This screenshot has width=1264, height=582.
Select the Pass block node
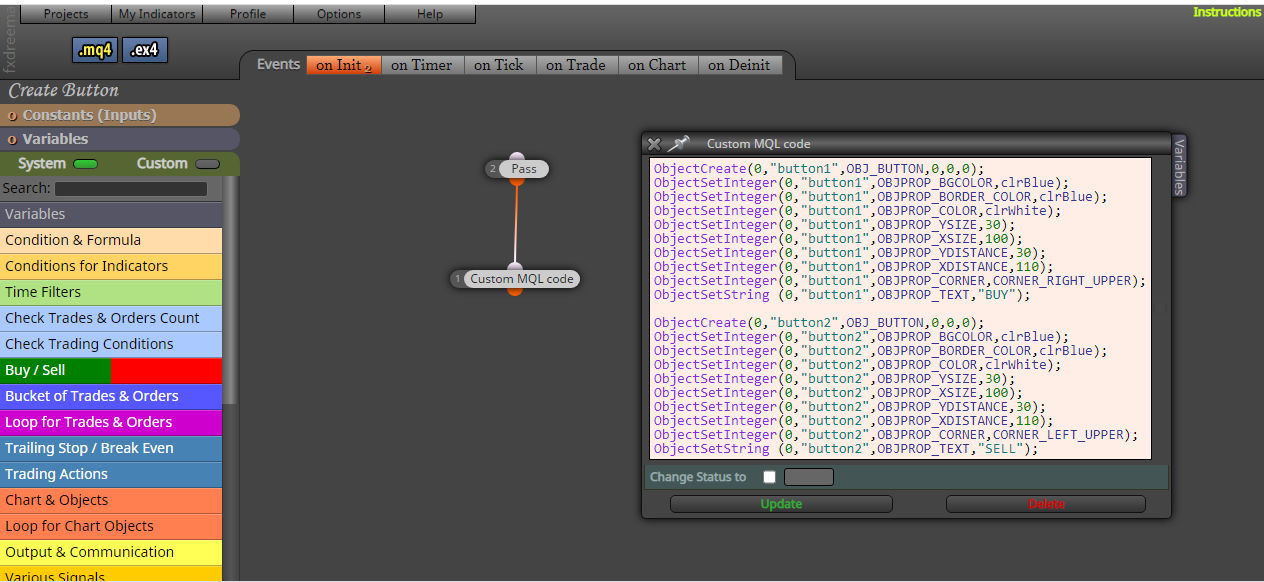[517, 169]
